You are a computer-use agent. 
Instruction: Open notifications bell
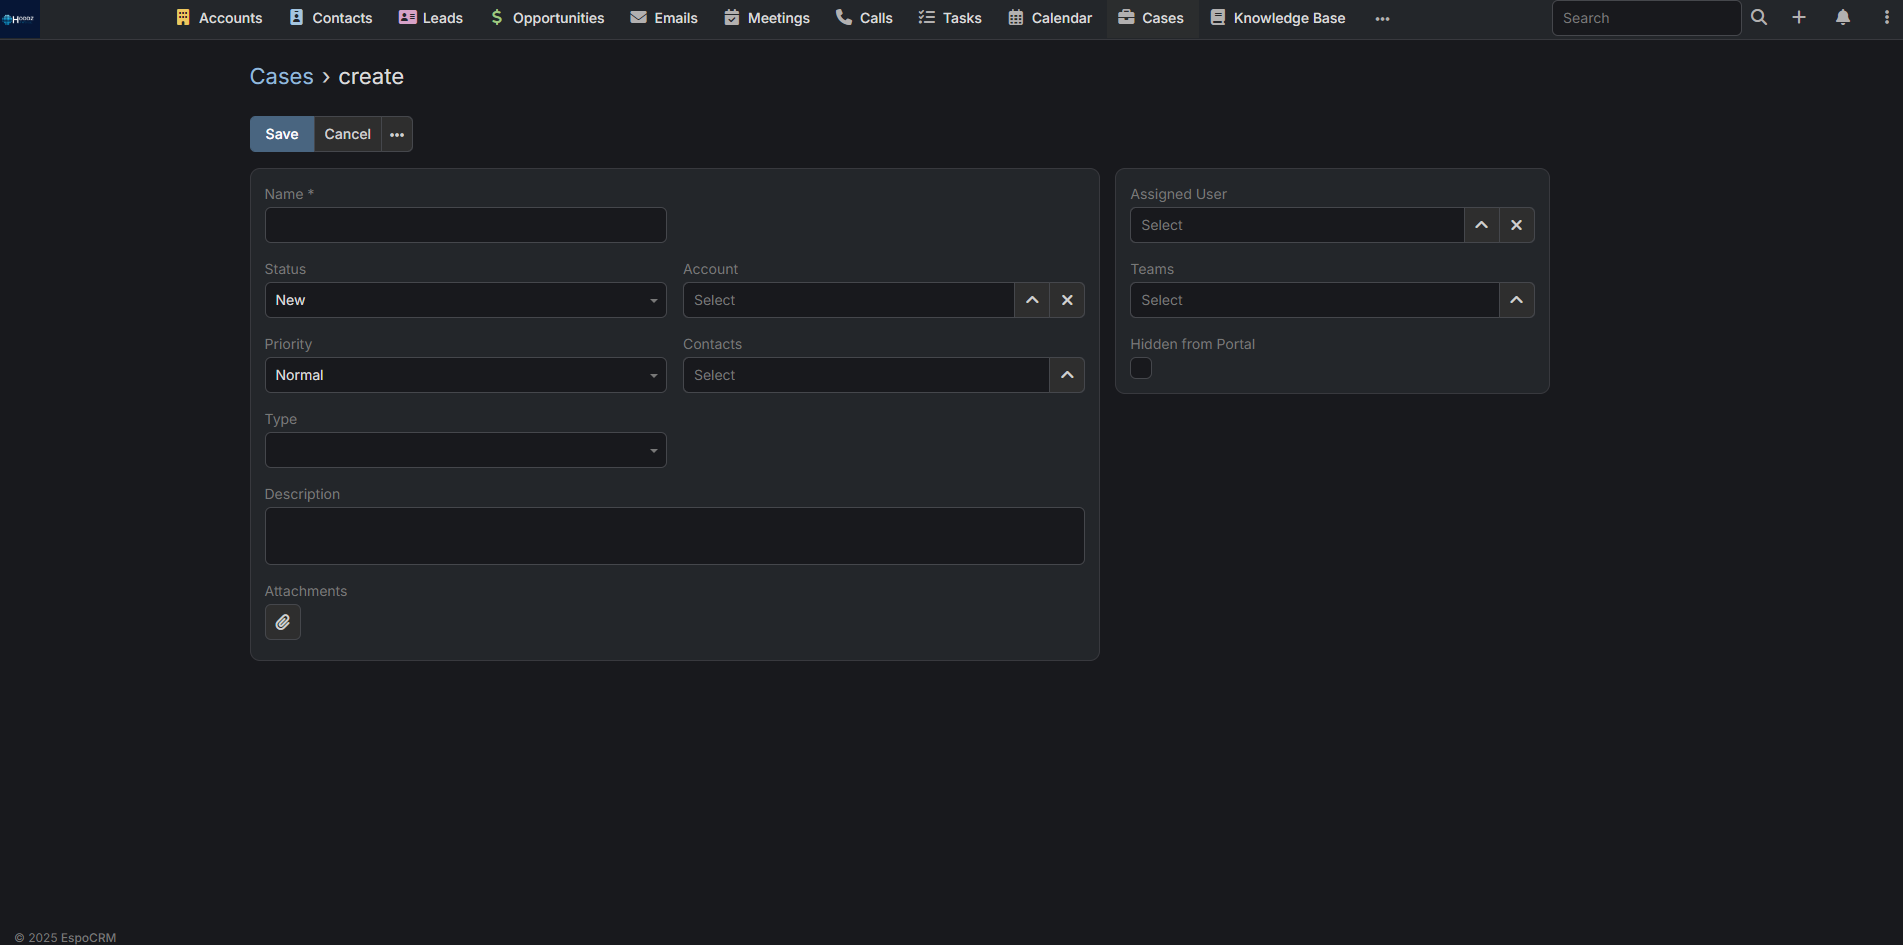(1843, 18)
